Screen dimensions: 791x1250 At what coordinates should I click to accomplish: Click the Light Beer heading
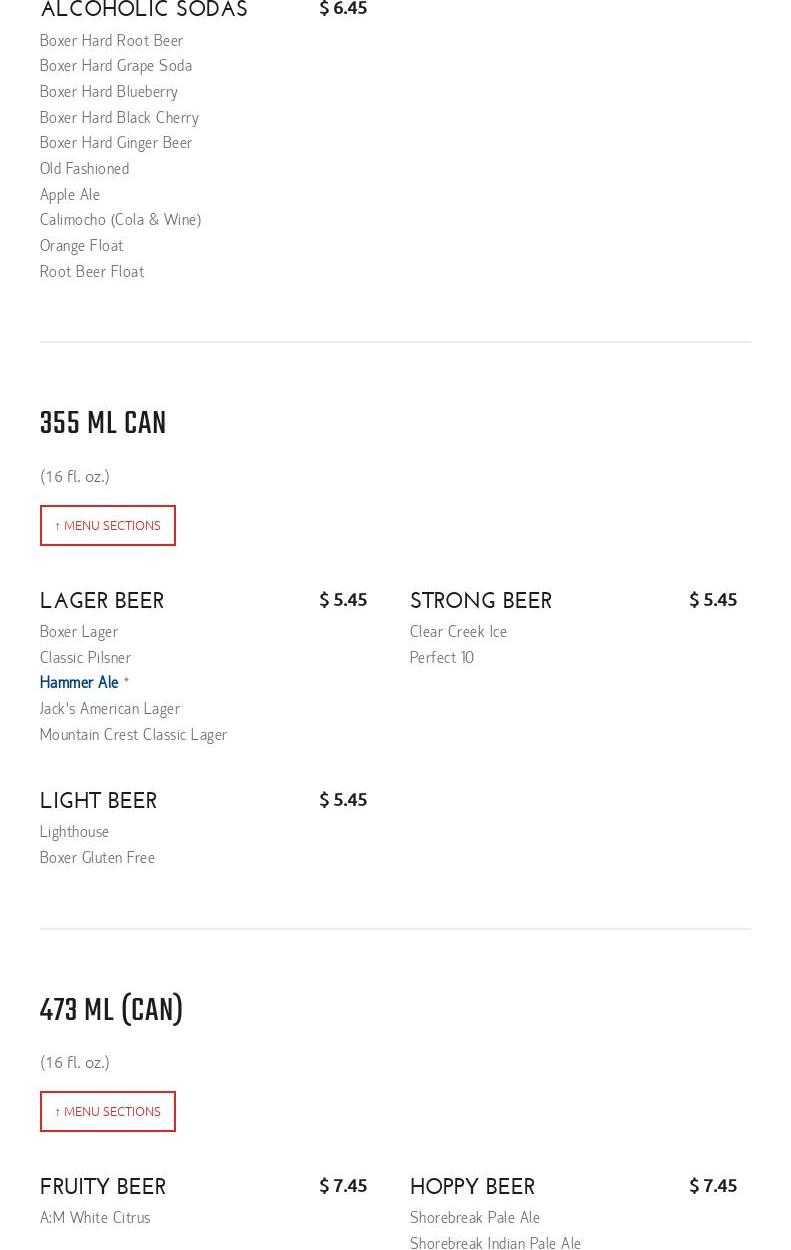pyautogui.click(x=98, y=801)
